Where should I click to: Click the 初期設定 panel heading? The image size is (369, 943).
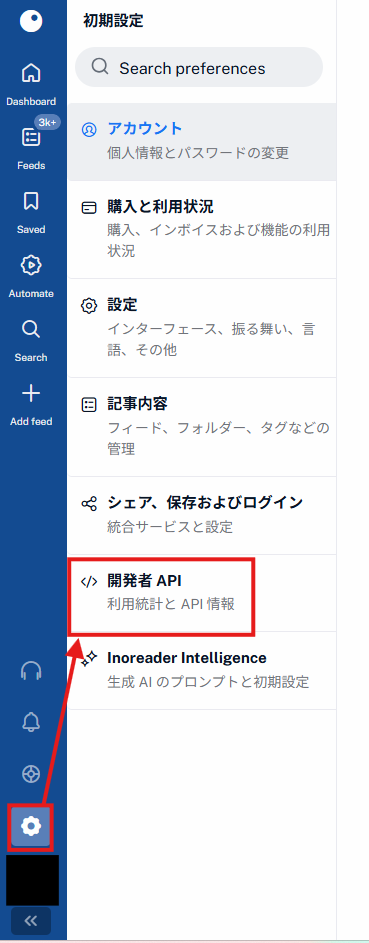[x=114, y=21]
